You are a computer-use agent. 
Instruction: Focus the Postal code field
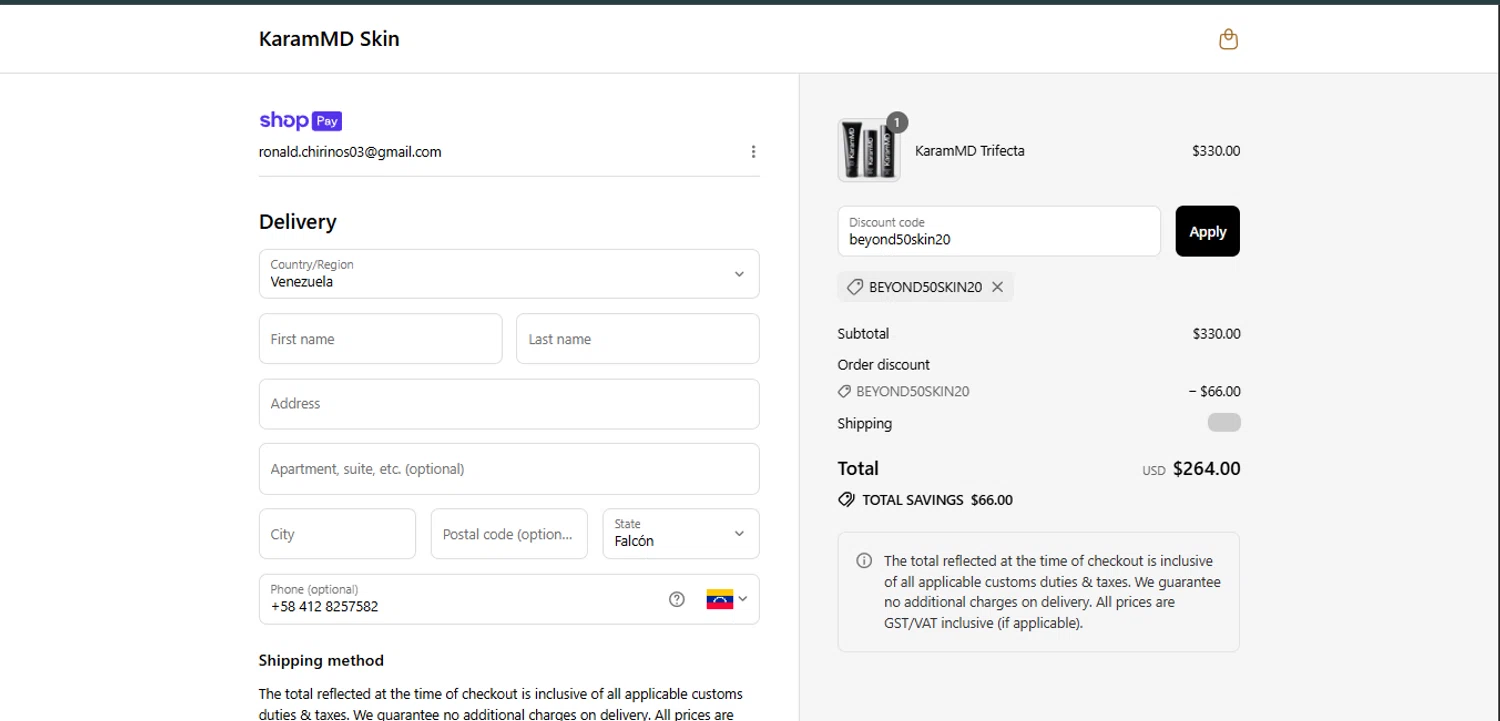coord(509,534)
